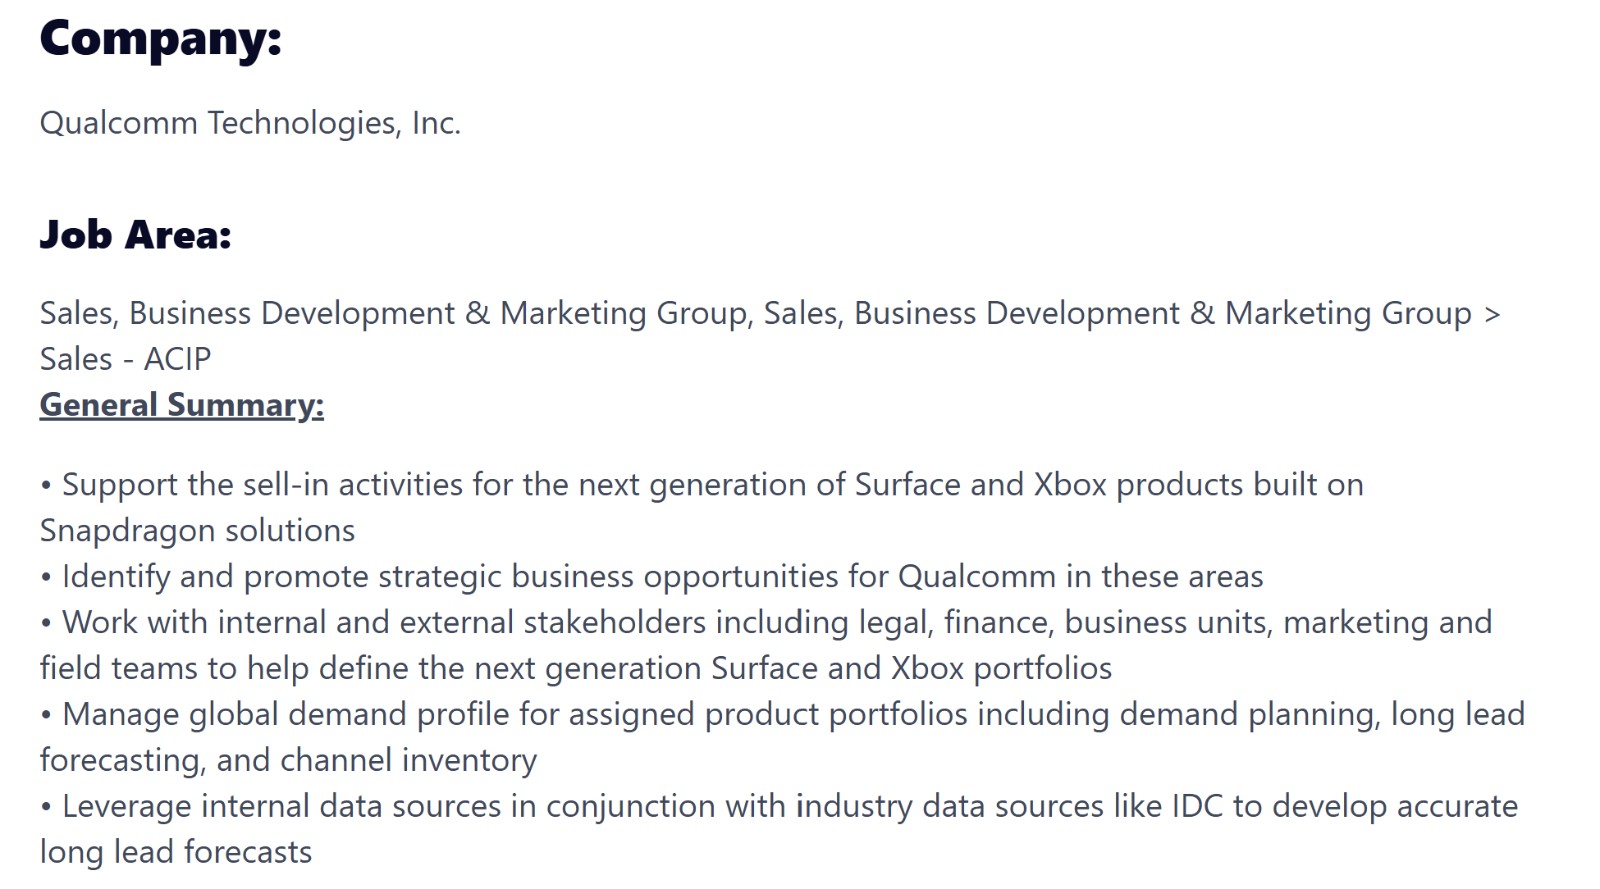Select the "Qualcomm Technologies, Inc." company name
The height and width of the screenshot is (889, 1600).
(250, 123)
